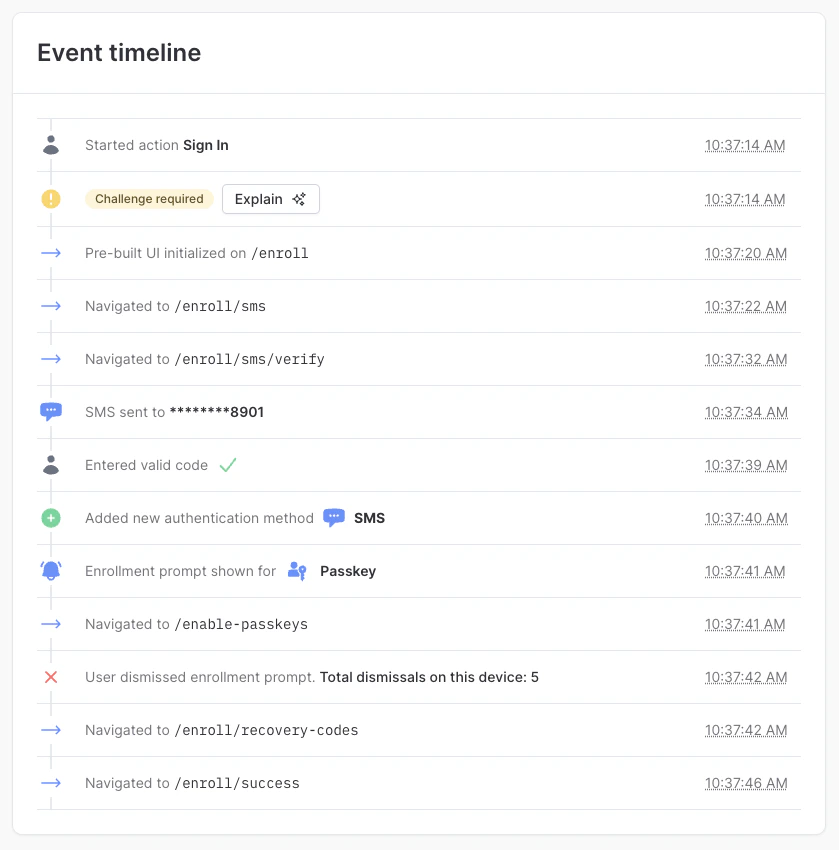Click the arrow icon for Navigated to /enroll/success
Screen dimensions: 839x850
tap(51, 783)
